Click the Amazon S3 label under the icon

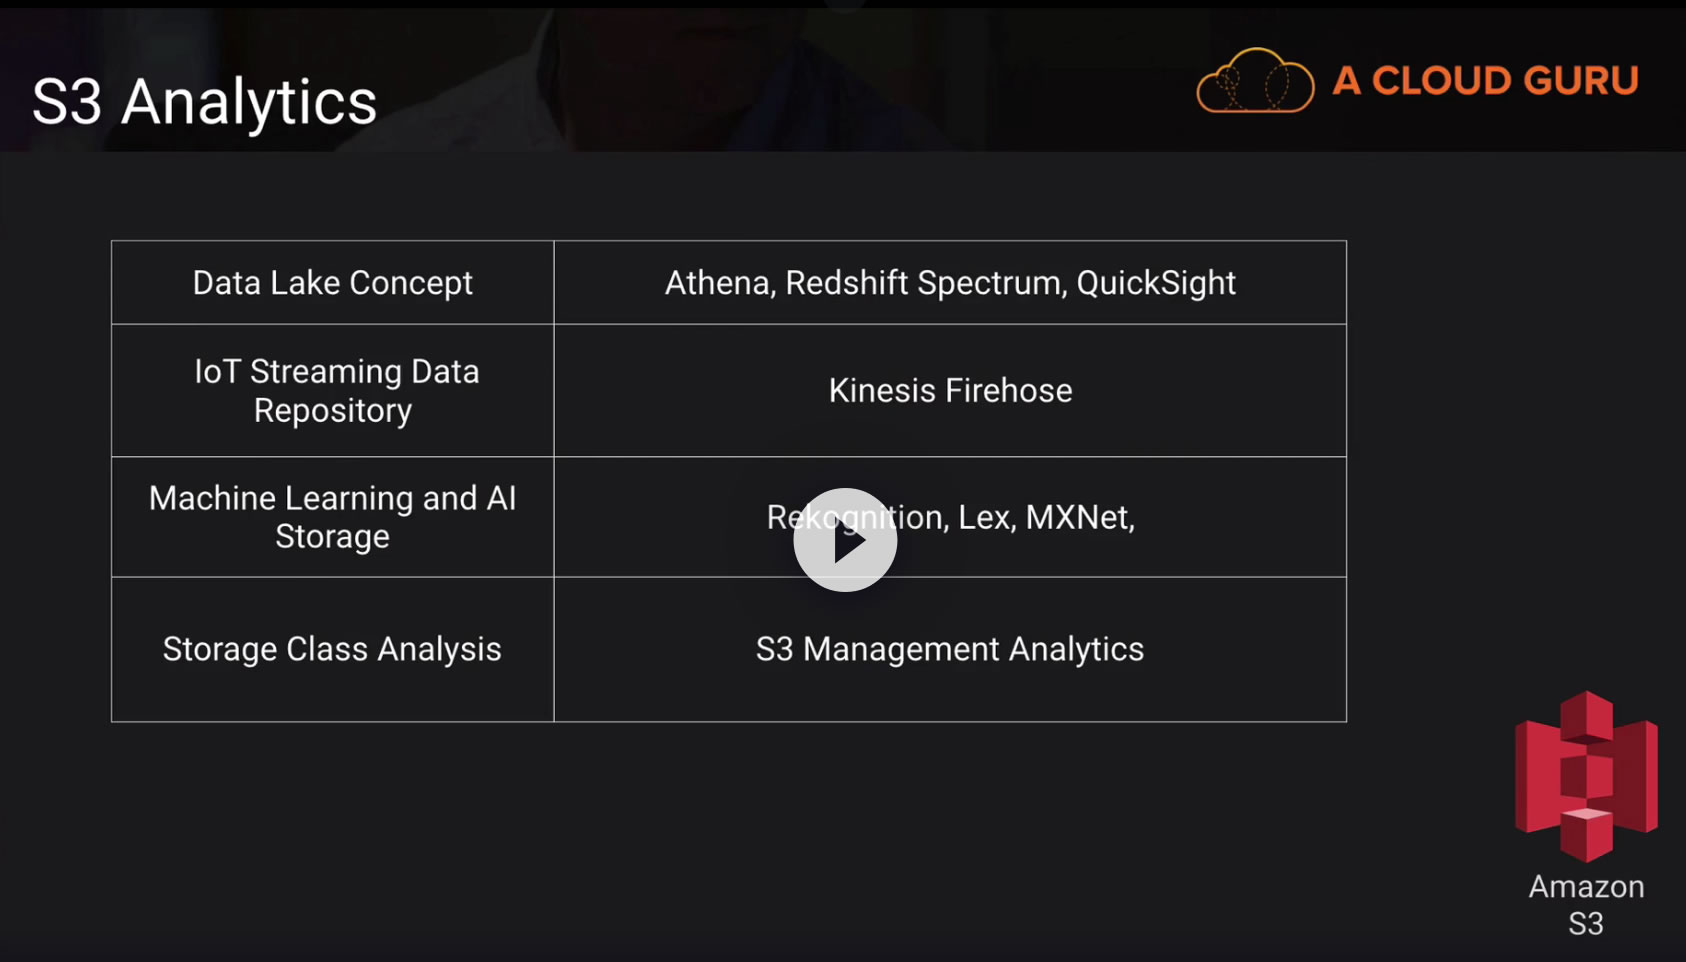pyautogui.click(x=1586, y=904)
